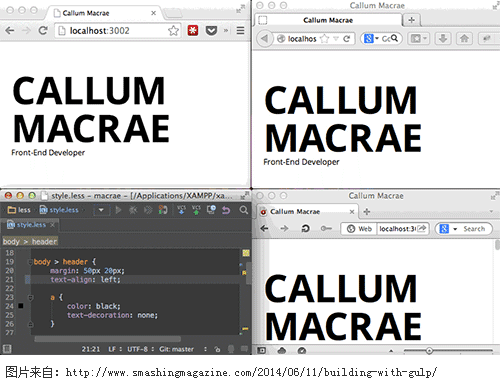Select Callum Macrae tab in Opera window
Viewport: 500px width, 388px height.
307,212
